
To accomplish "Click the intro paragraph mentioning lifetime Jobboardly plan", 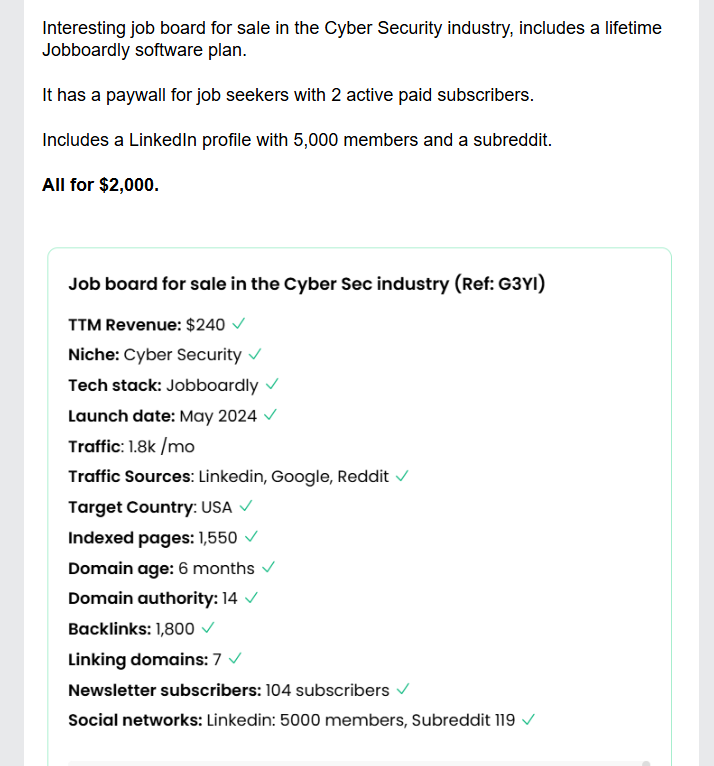I will click(351, 39).
